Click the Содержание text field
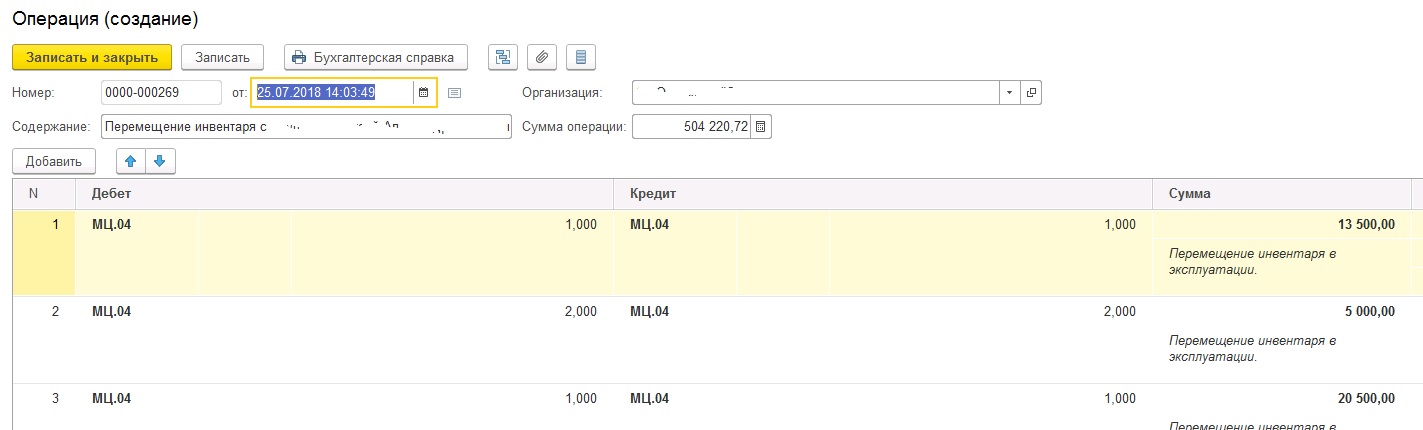Screen dimensions: 1423x430 point(306,127)
